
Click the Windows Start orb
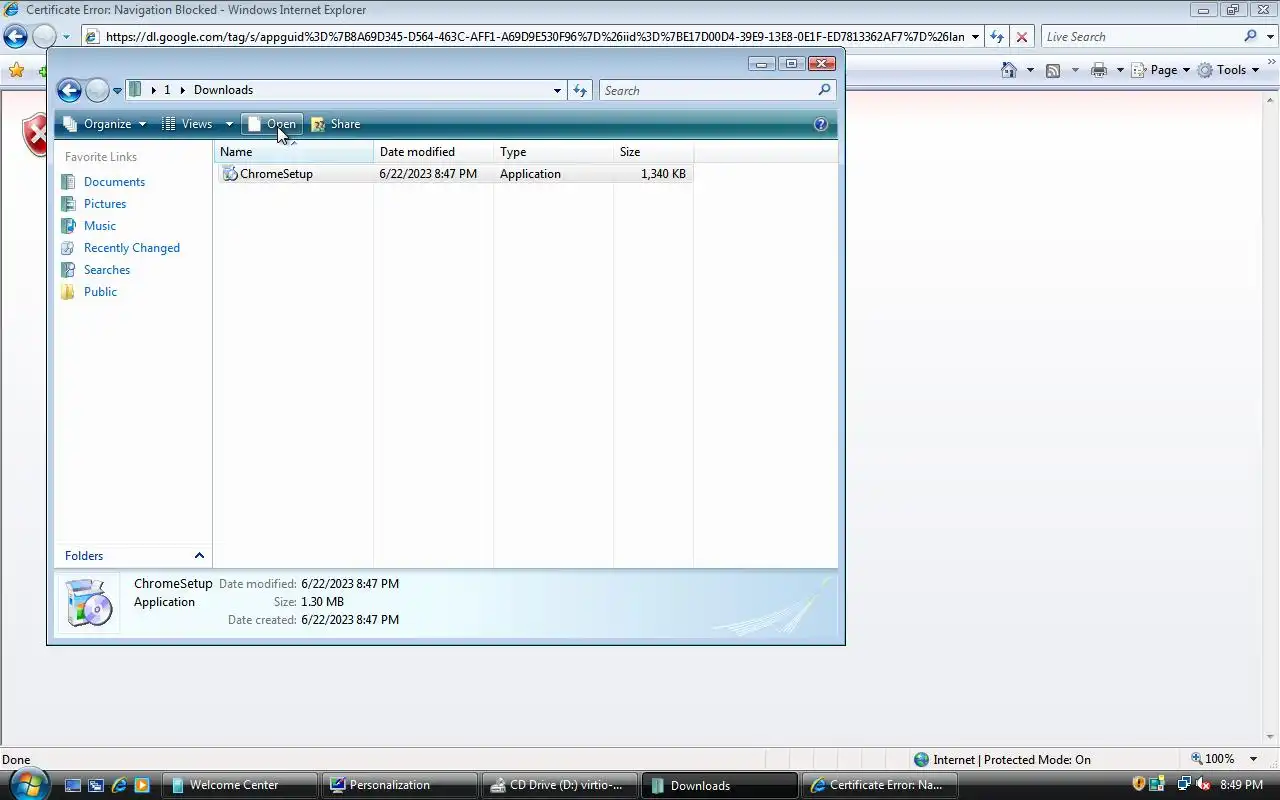tap(27, 783)
